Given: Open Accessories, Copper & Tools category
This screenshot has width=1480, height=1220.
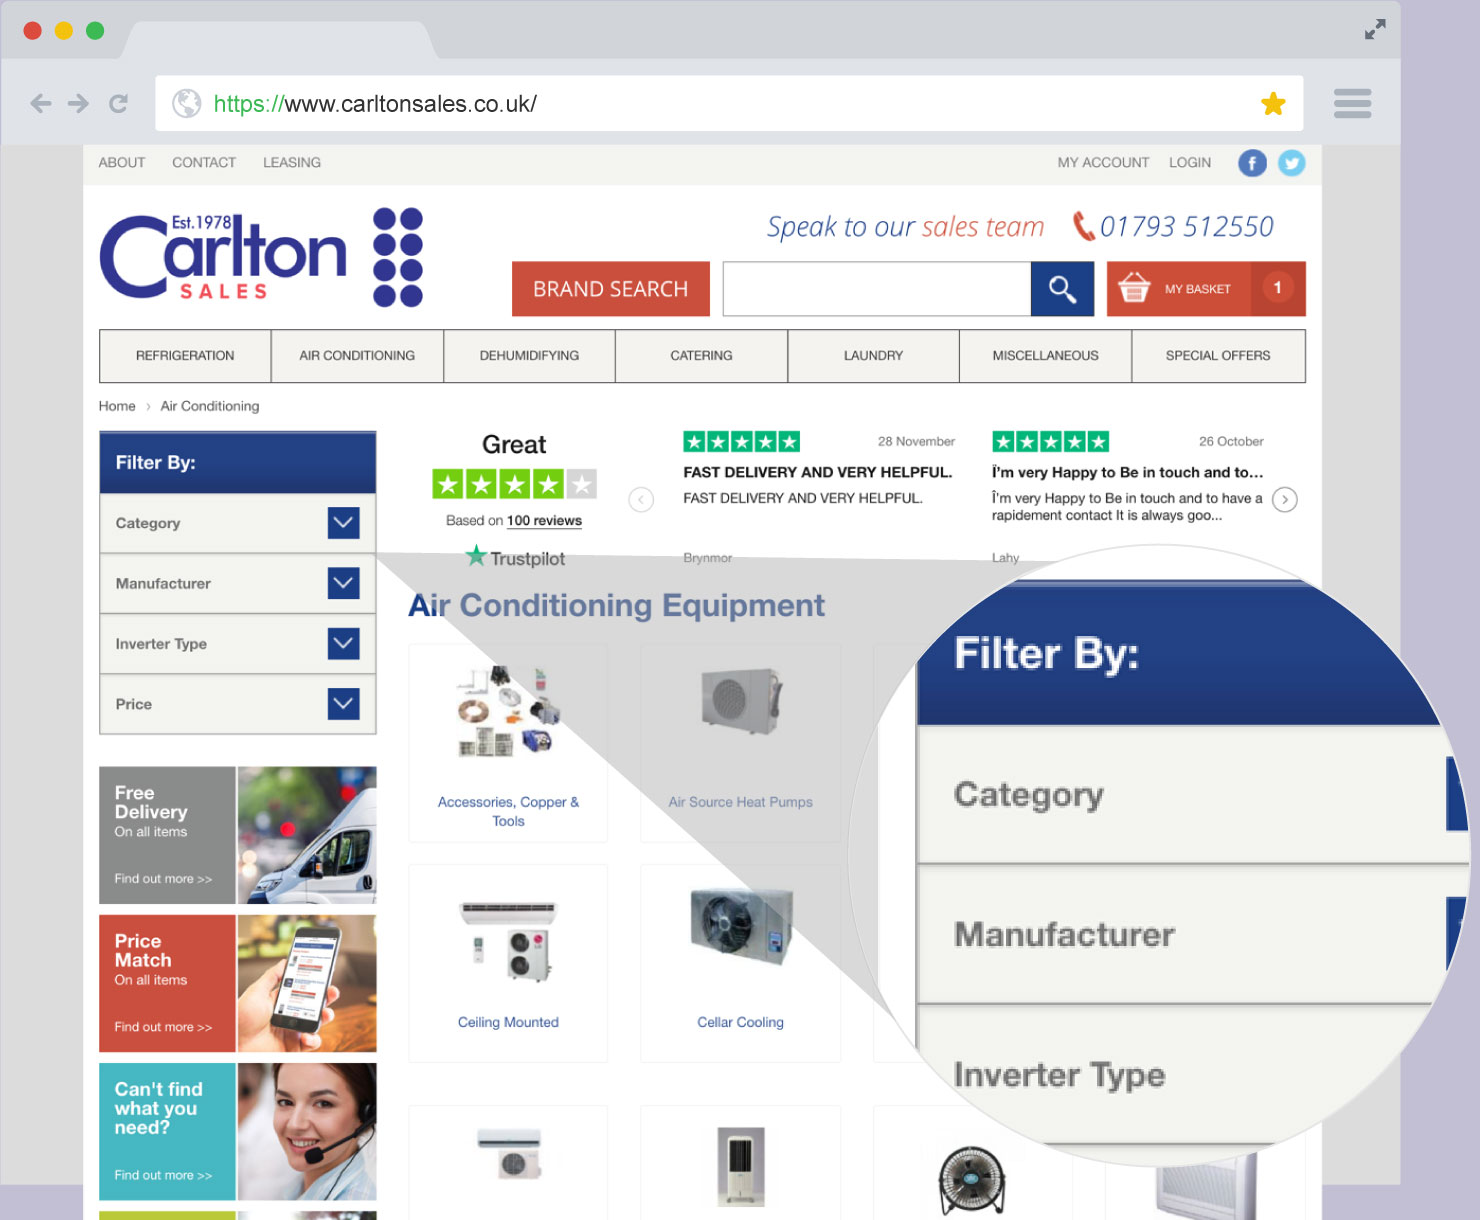Looking at the screenshot, I should (x=508, y=743).
